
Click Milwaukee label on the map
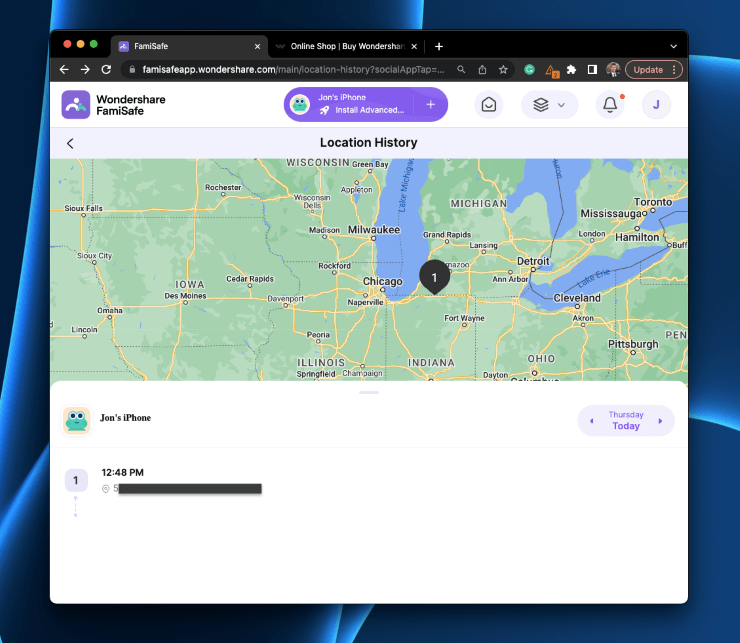click(374, 229)
